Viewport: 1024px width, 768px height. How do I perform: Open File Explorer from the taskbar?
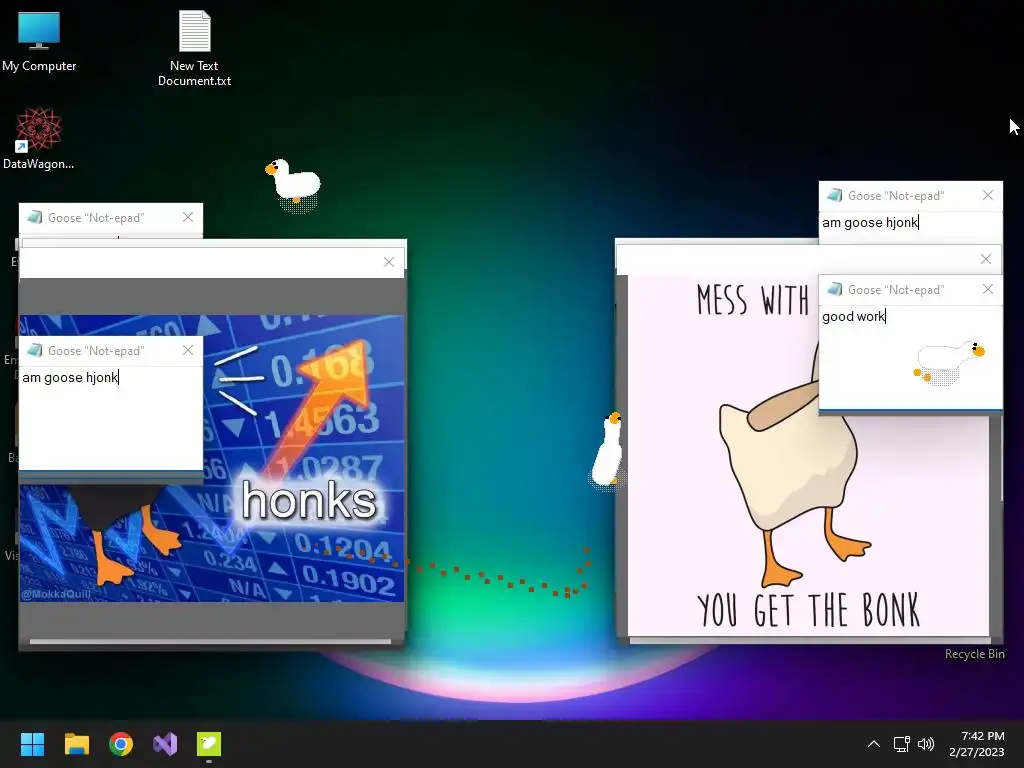click(x=76, y=744)
